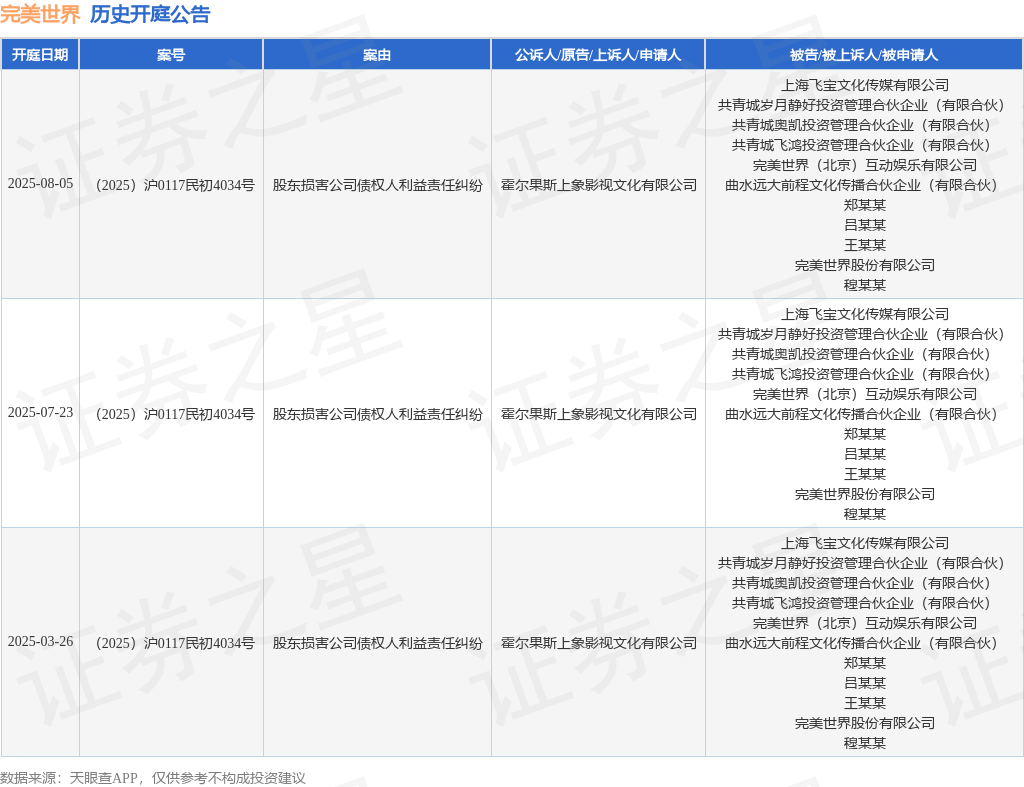
Task: Click 共青城岁月静好投资管理合伙企业 in the 2025-03-26 row
Action: pos(823,563)
